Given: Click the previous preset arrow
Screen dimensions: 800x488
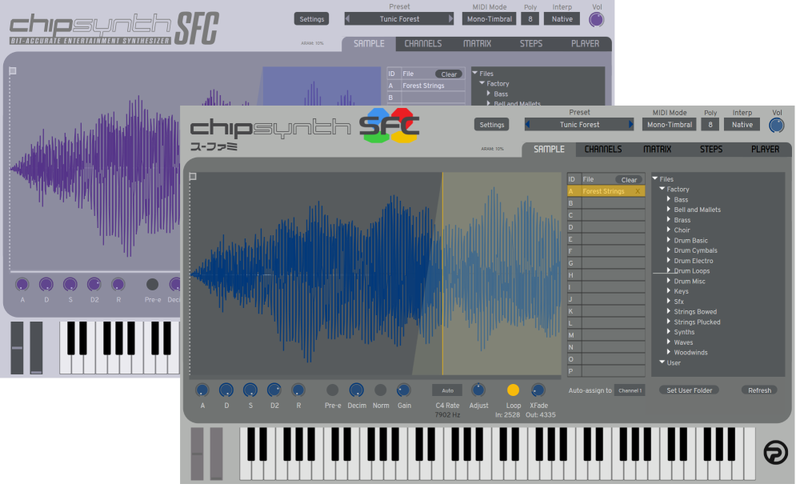Looking at the screenshot, I should (x=529, y=125).
